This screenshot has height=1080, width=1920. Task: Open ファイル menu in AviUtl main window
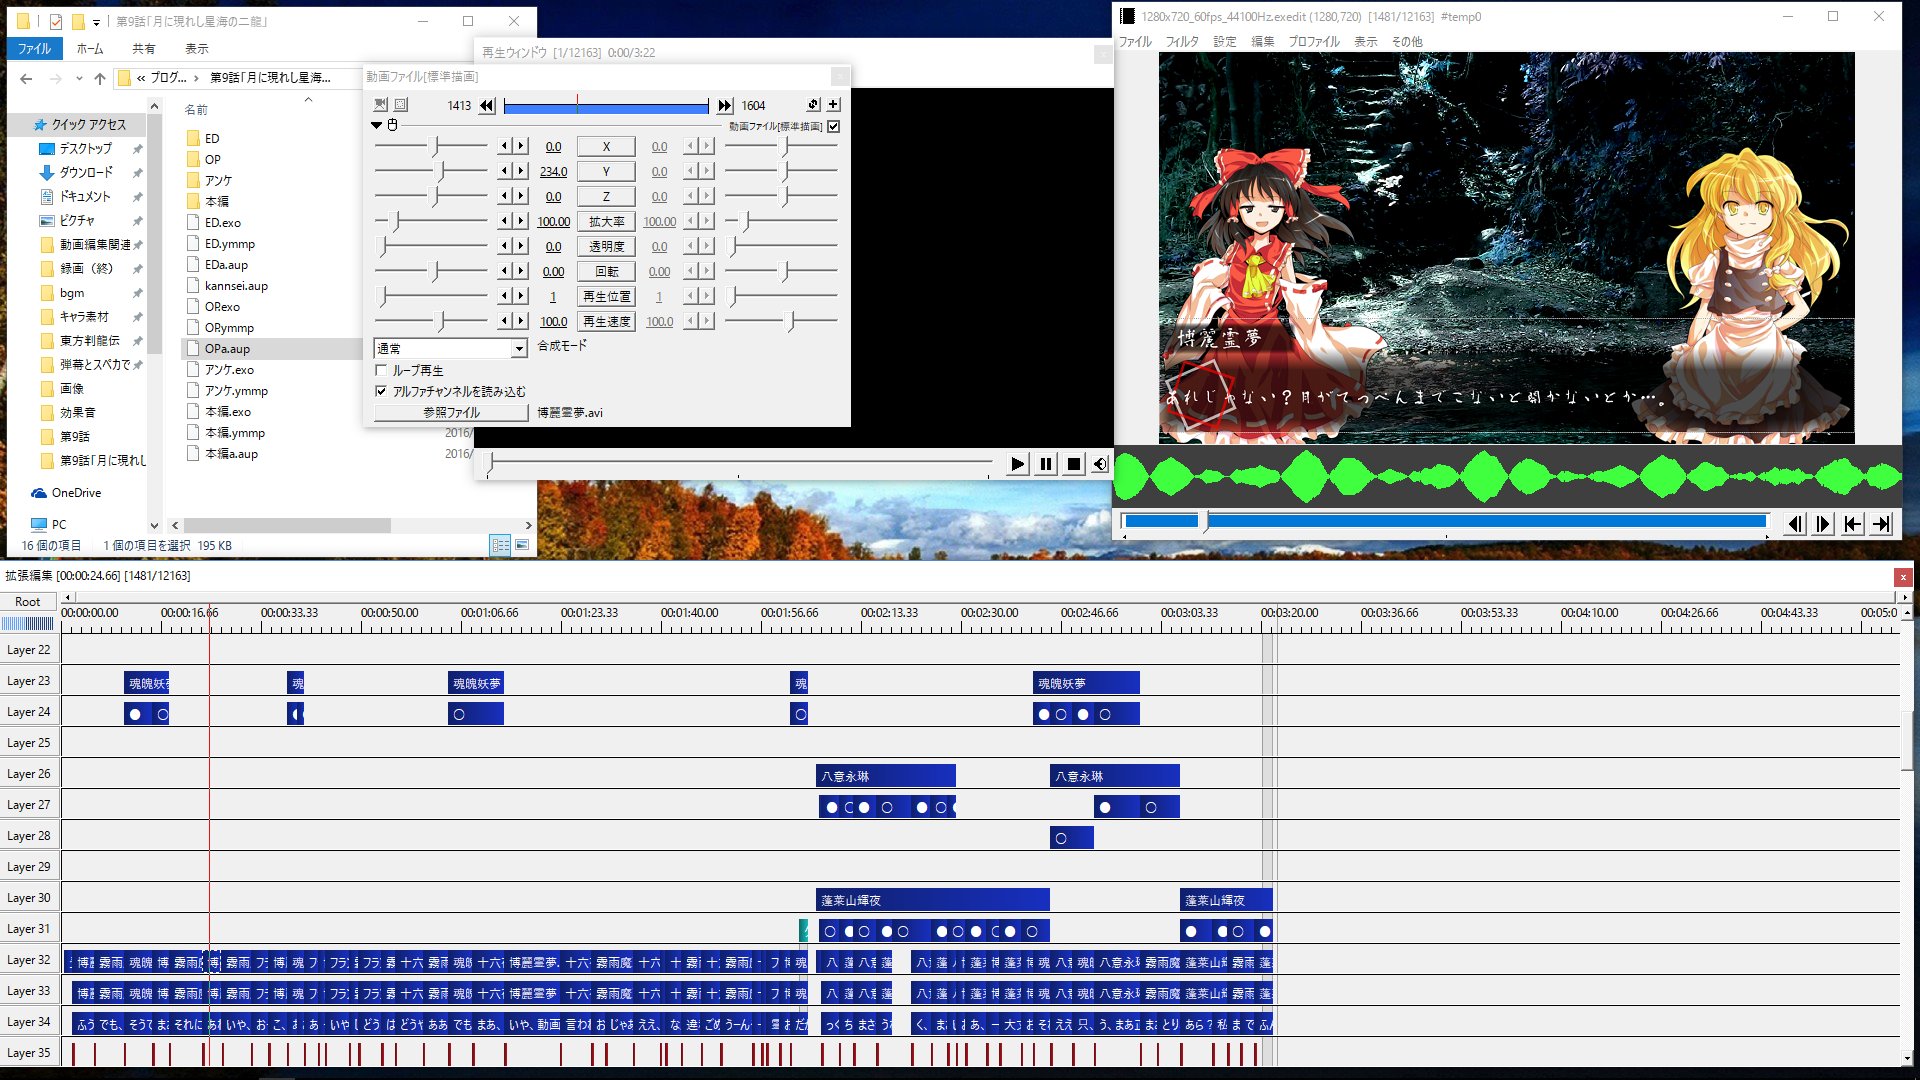(x=1135, y=42)
